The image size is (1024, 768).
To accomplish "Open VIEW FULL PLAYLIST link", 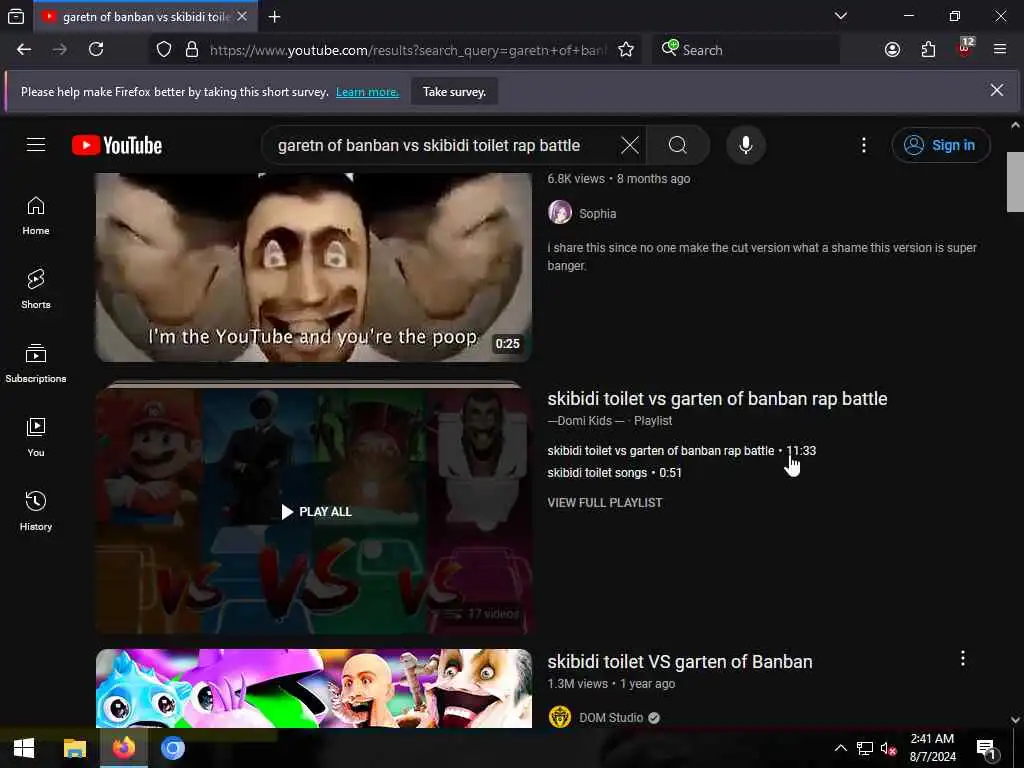I will (x=605, y=503).
